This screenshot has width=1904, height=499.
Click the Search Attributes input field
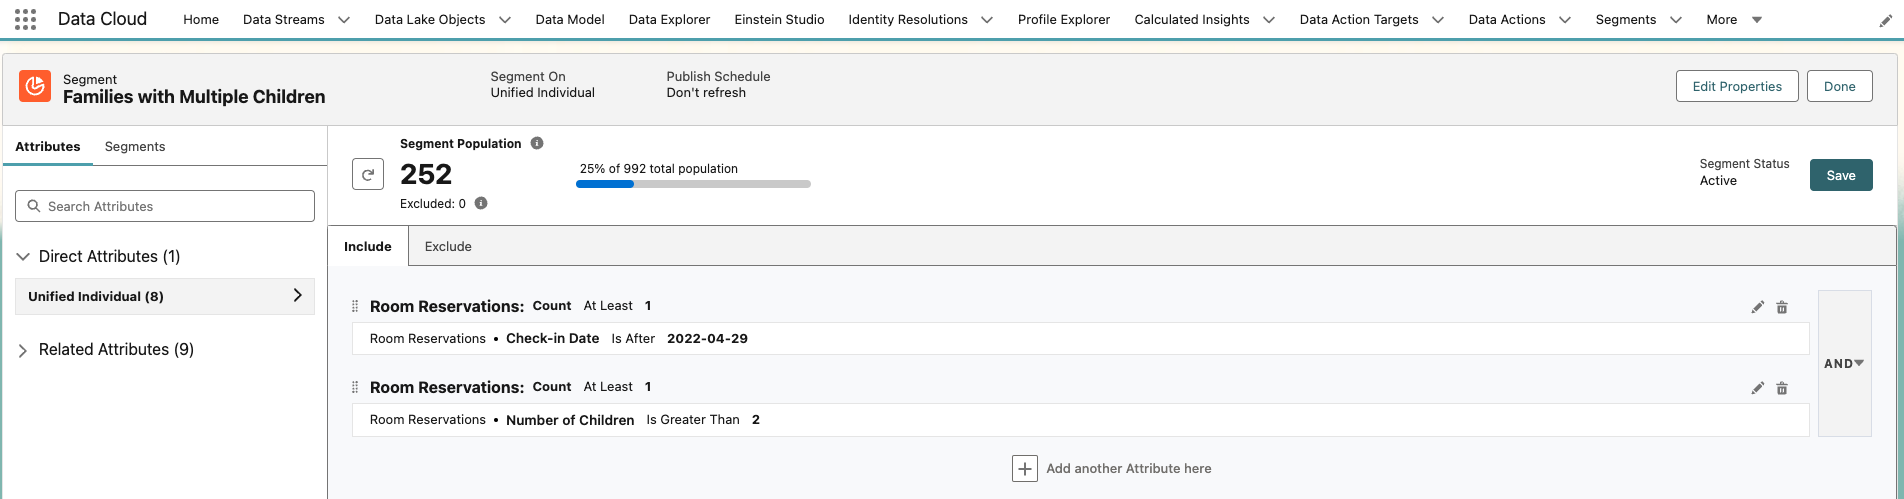(x=165, y=206)
